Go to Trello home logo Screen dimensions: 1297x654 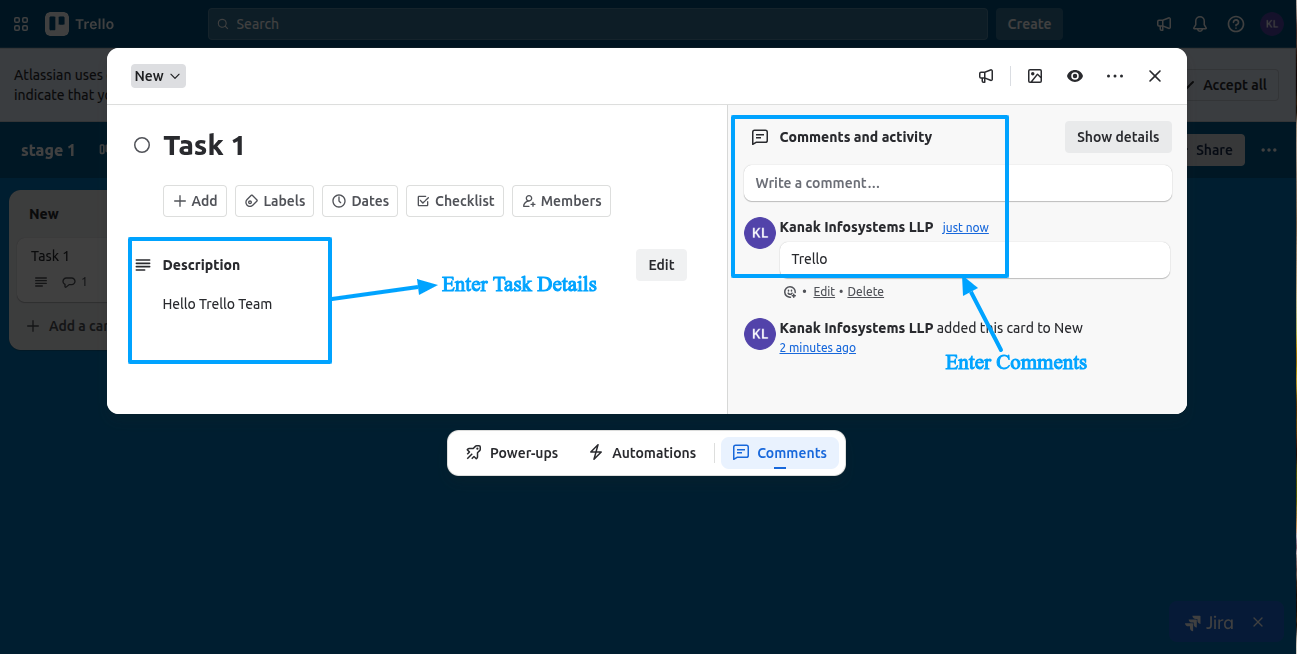point(81,24)
